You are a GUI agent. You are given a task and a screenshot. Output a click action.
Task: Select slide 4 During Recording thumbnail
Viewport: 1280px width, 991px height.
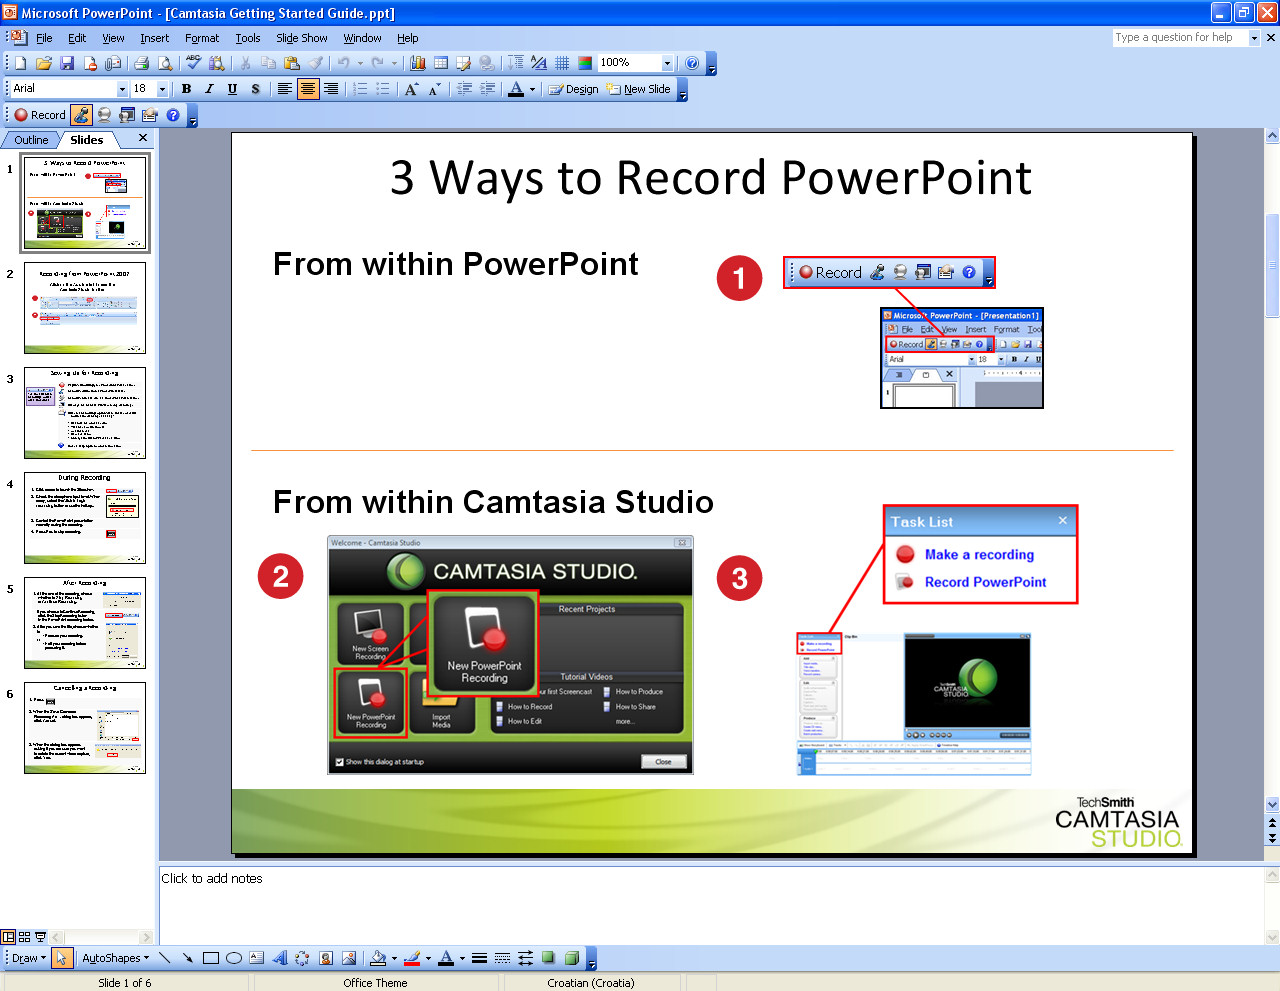[x=85, y=518]
